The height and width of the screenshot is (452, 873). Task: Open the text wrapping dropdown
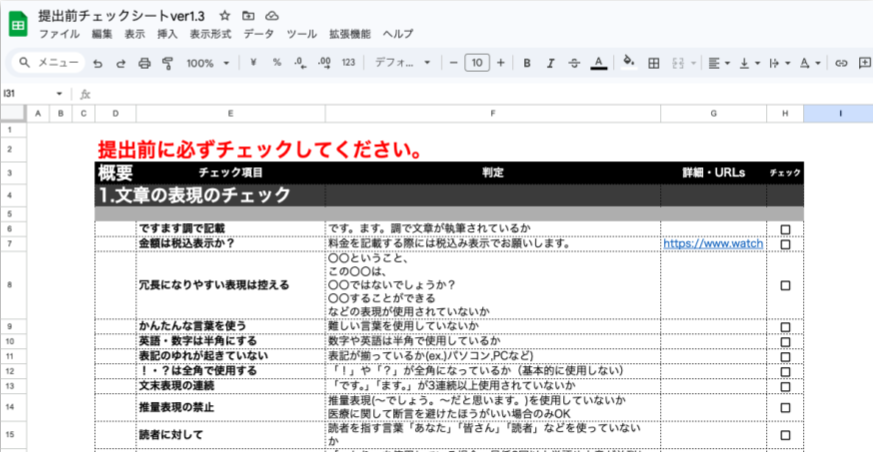click(779, 63)
